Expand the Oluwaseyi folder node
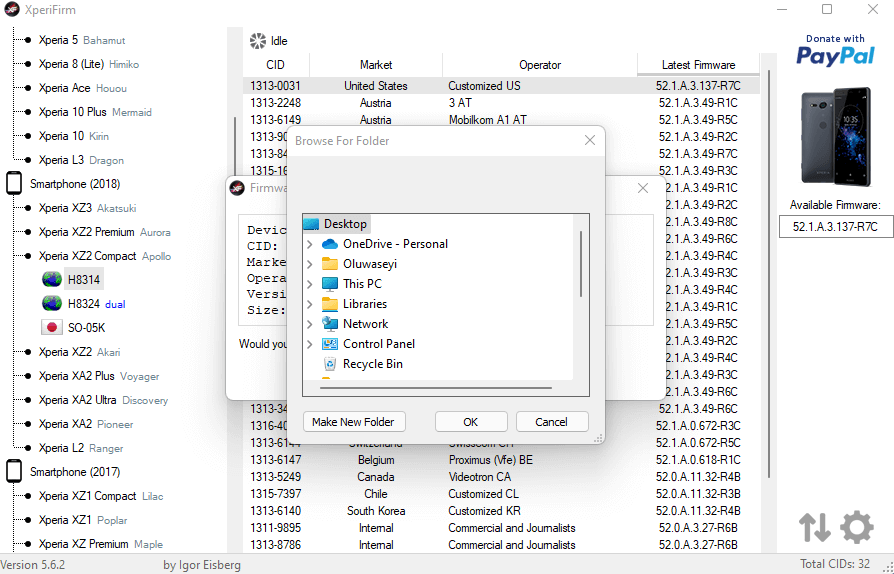Viewport: 894px width, 574px height. [310, 264]
